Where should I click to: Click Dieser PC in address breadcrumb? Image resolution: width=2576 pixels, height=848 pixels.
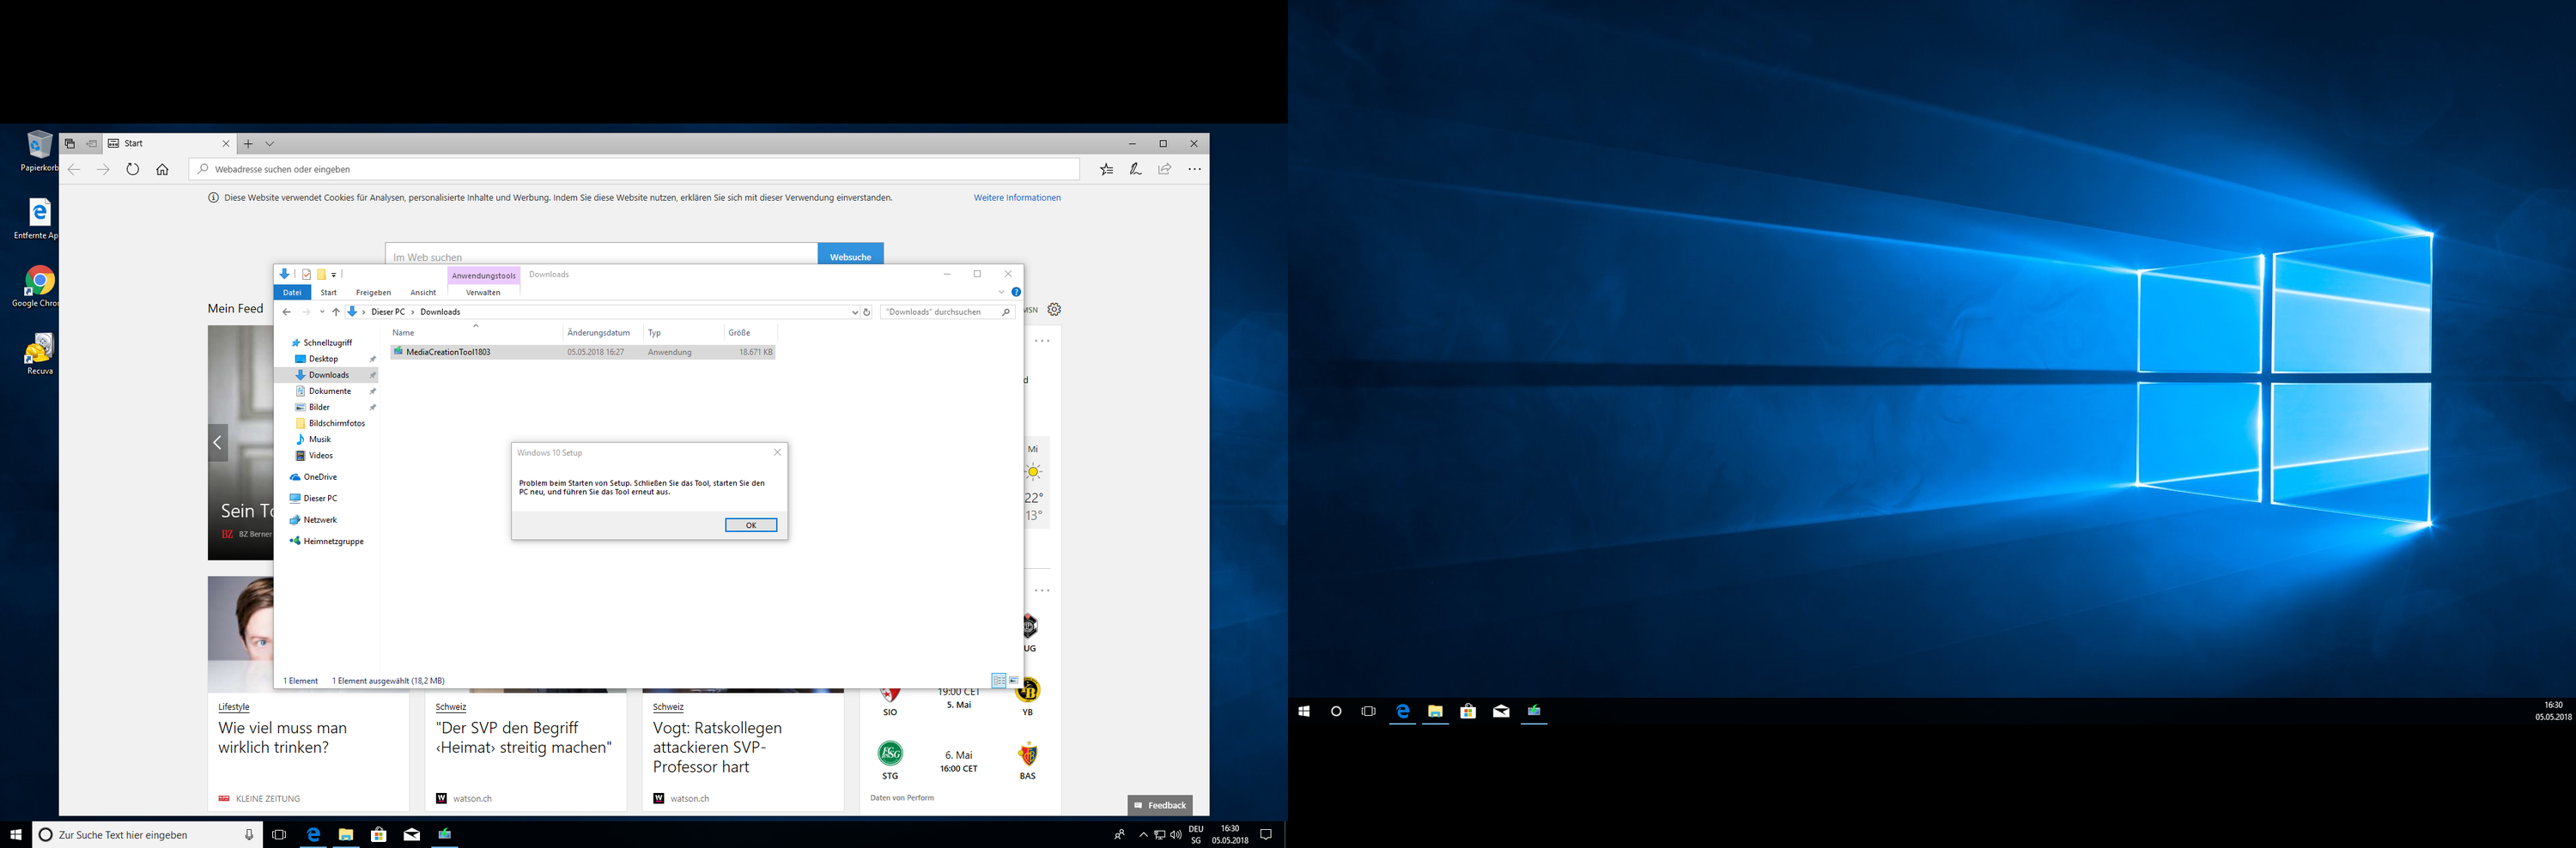tap(388, 312)
